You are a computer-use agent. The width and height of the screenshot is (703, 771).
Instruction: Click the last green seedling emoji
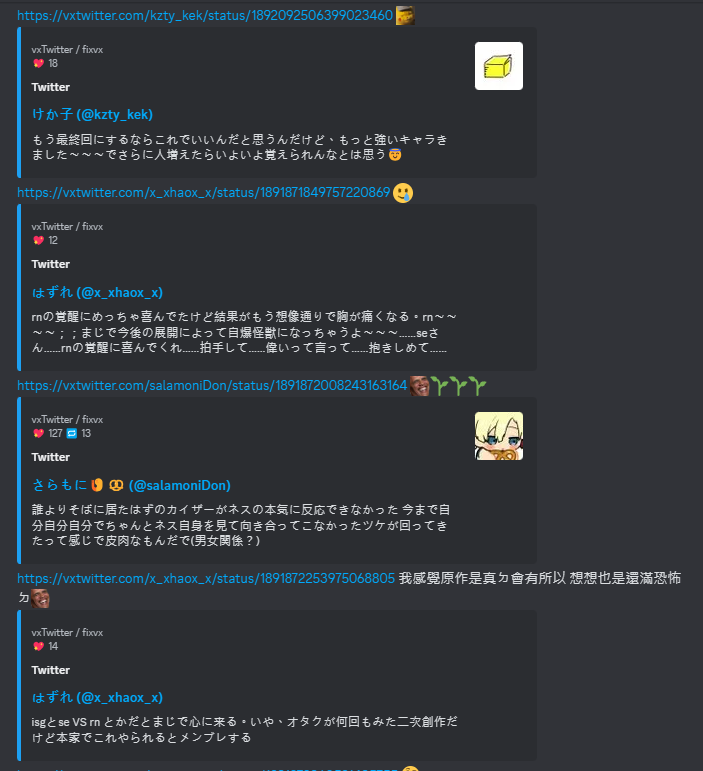[x=477, y=386]
